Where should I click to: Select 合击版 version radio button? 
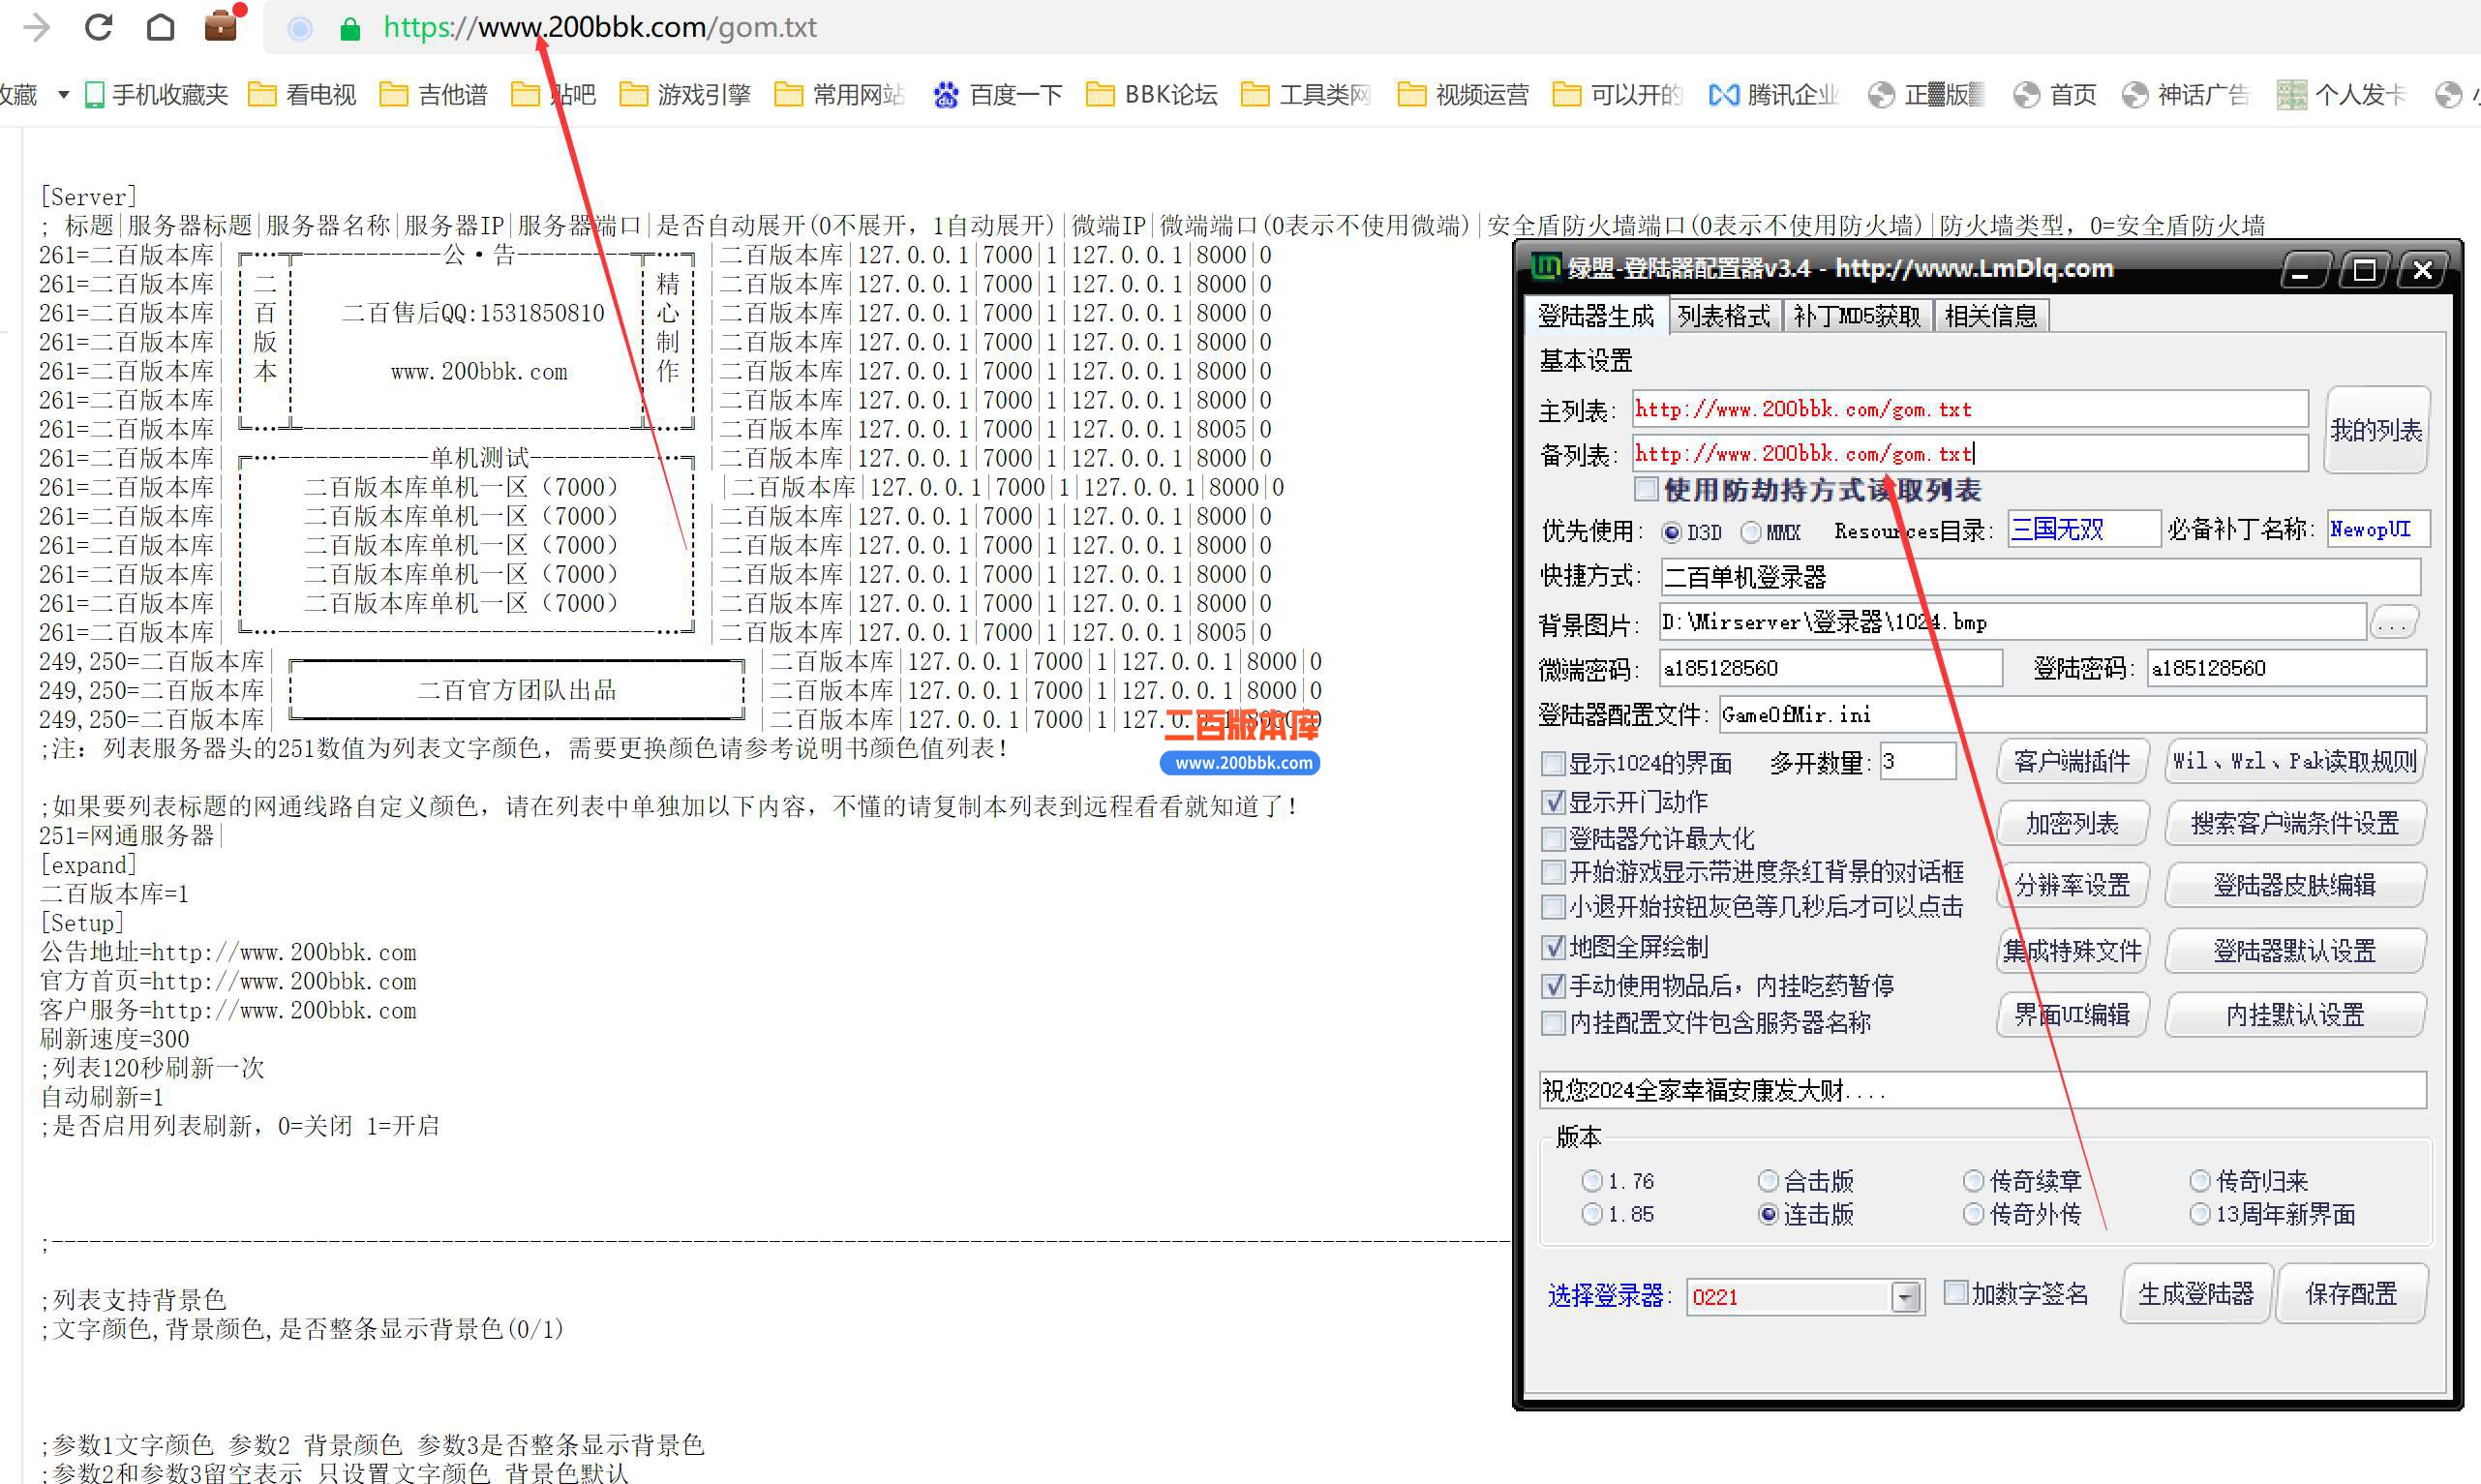[x=1768, y=1181]
